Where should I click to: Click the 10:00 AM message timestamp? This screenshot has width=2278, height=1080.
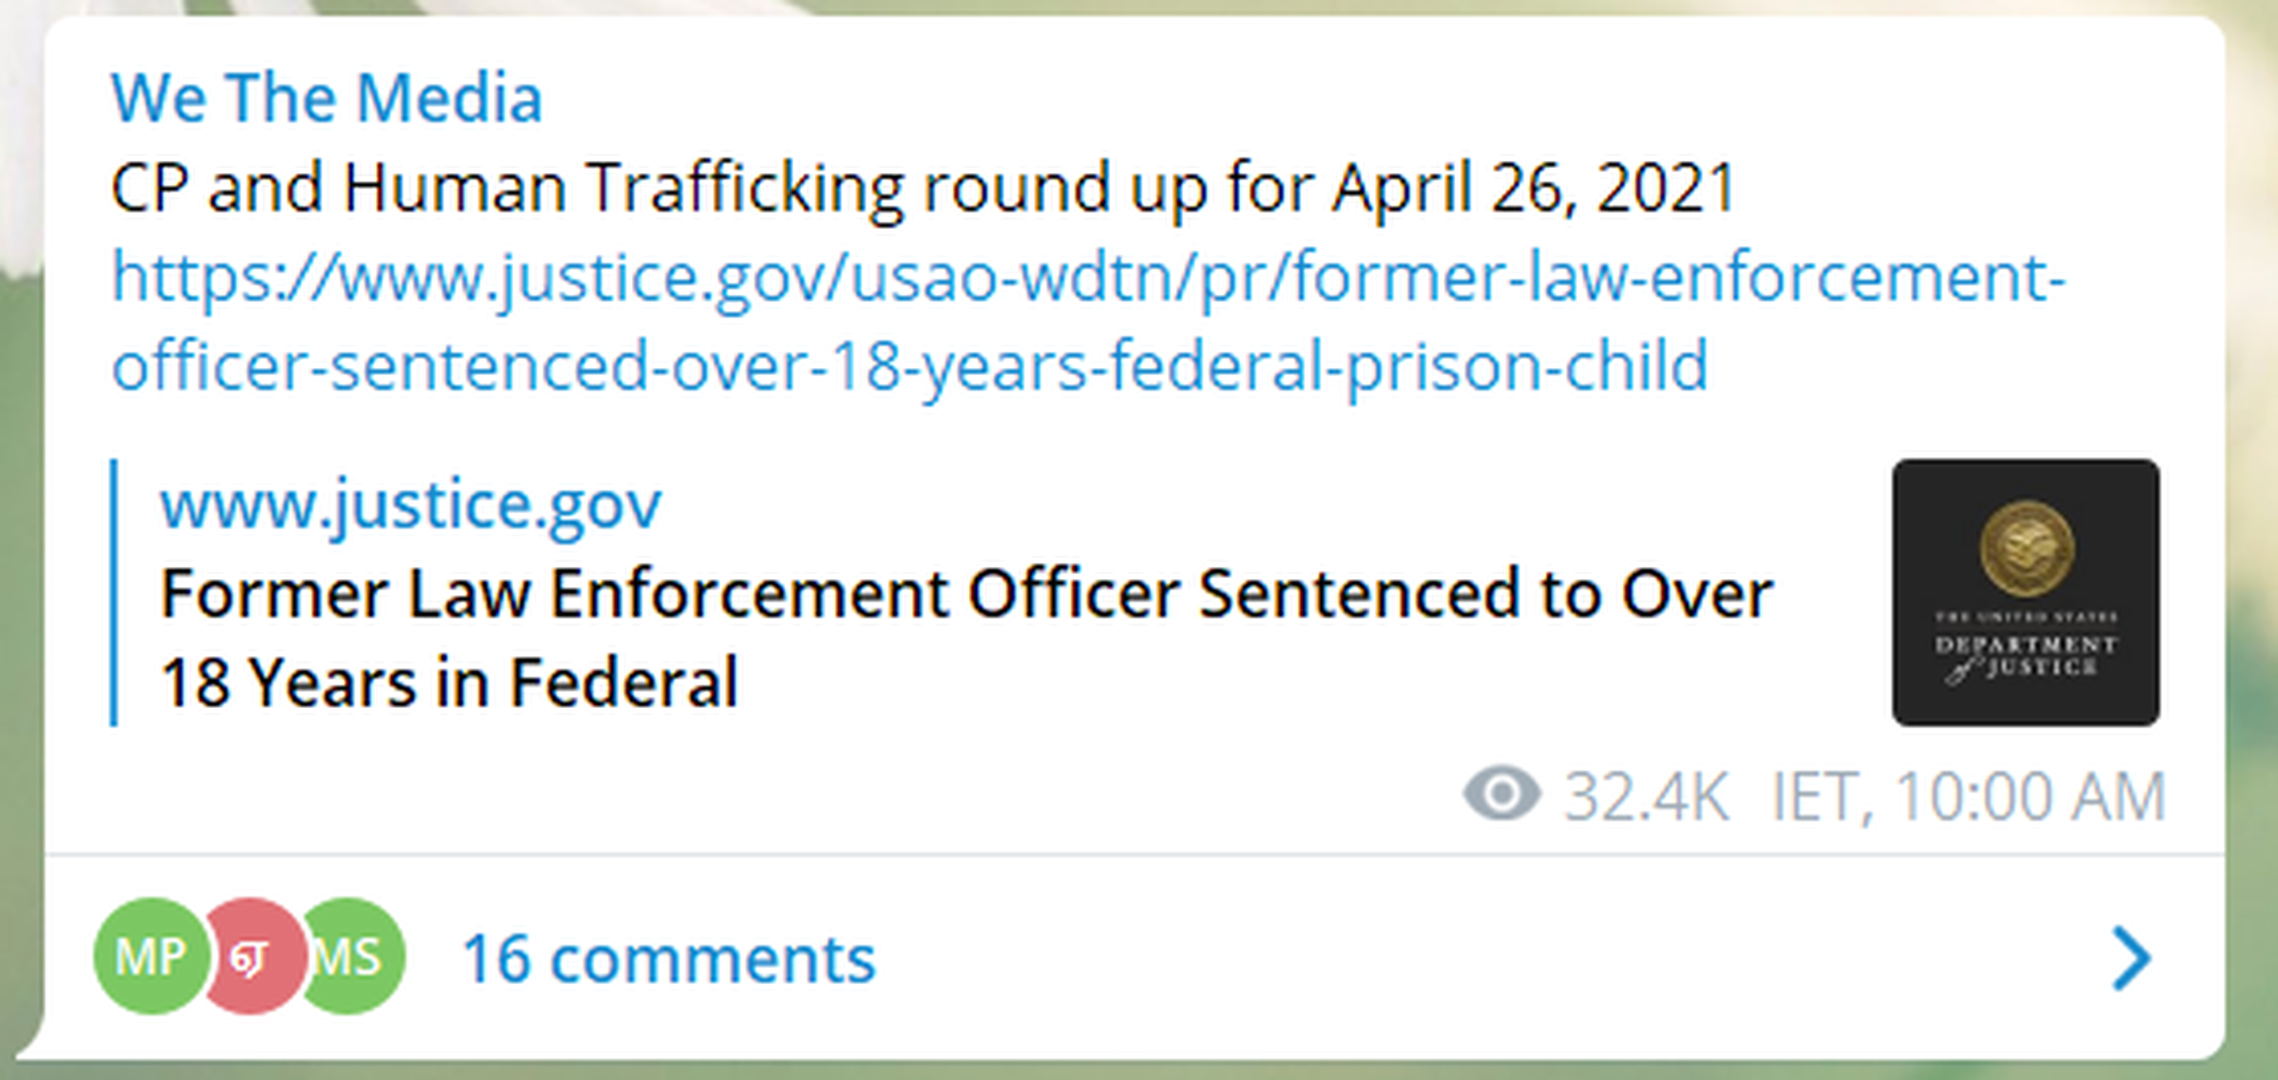click(2029, 797)
